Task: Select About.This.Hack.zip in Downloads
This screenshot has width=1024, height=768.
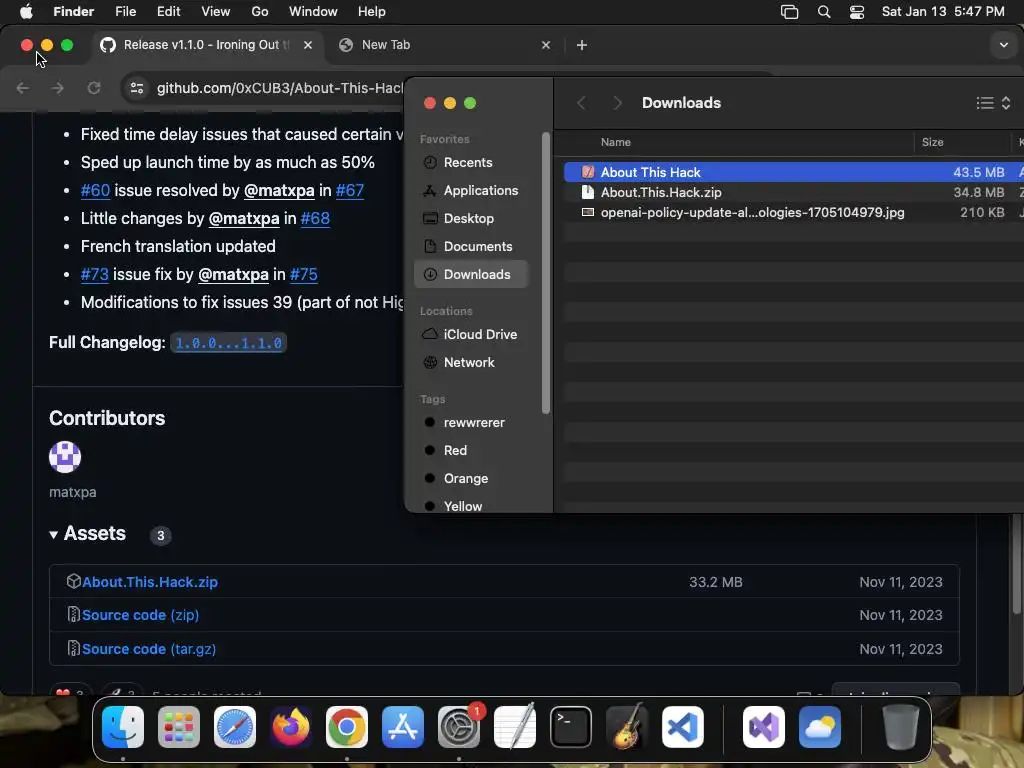Action: click(793, 193)
